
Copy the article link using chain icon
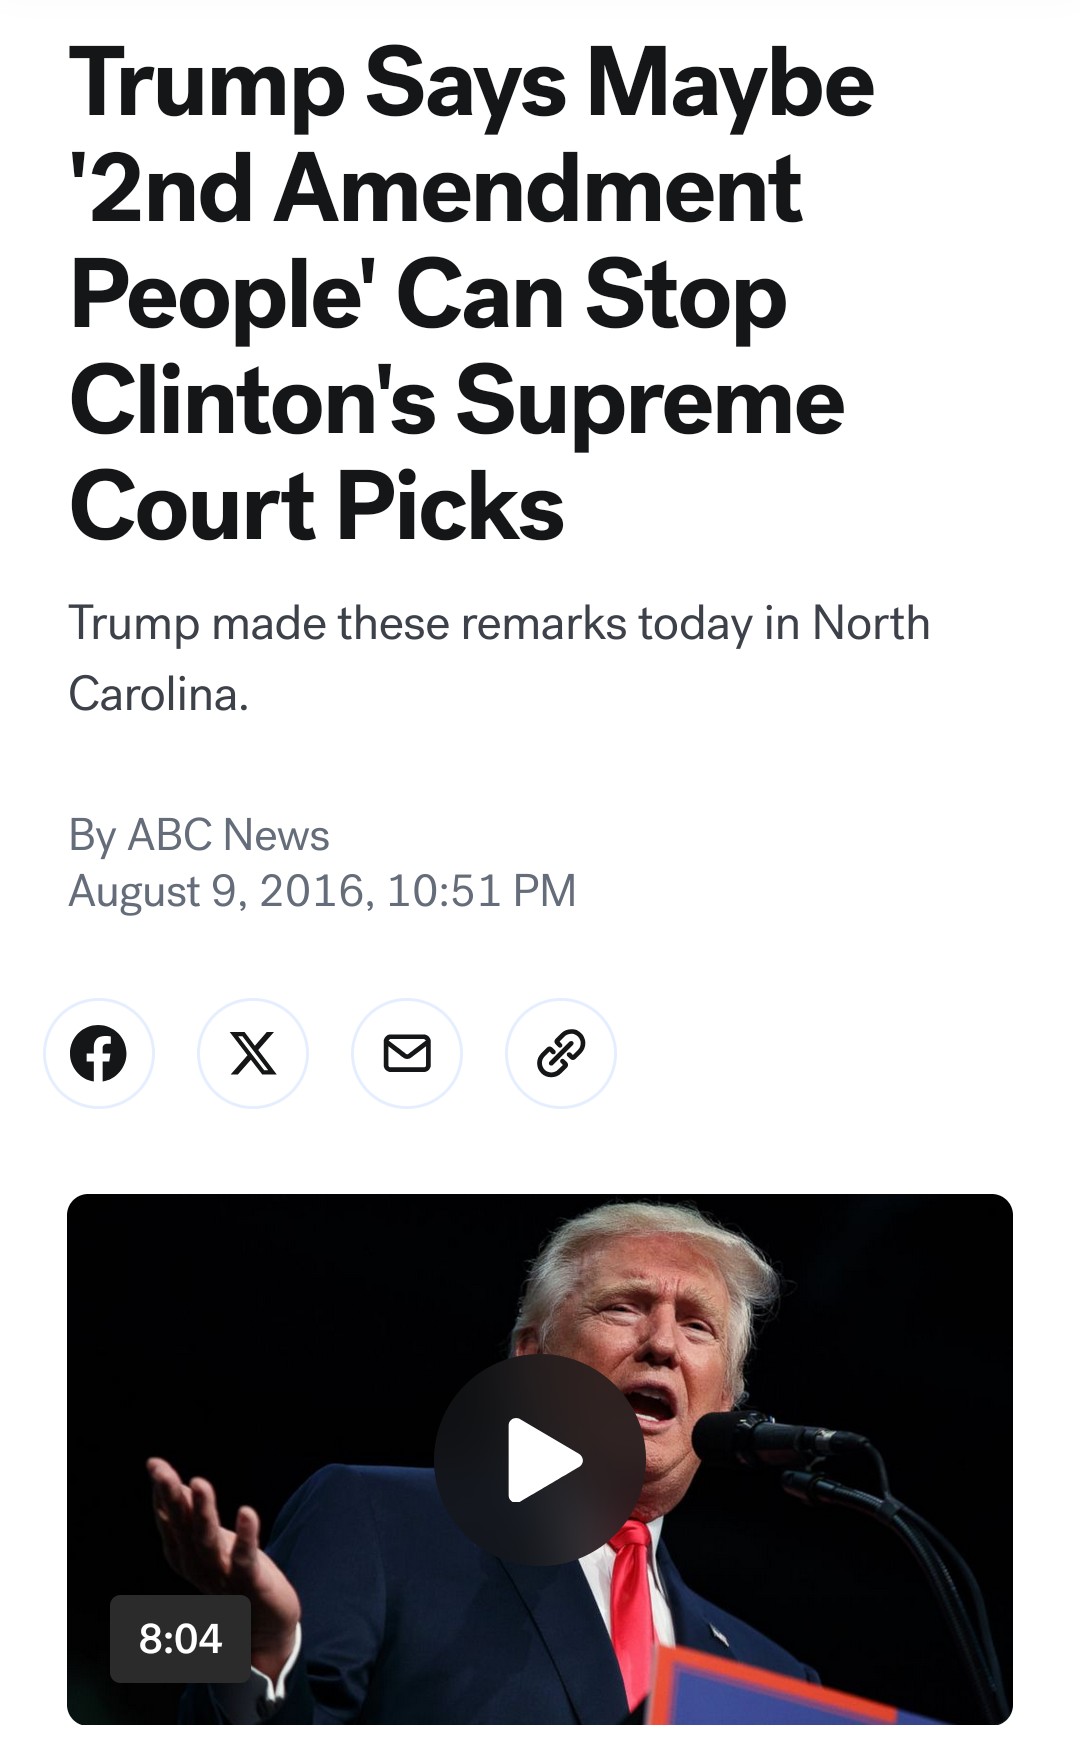pos(561,1053)
